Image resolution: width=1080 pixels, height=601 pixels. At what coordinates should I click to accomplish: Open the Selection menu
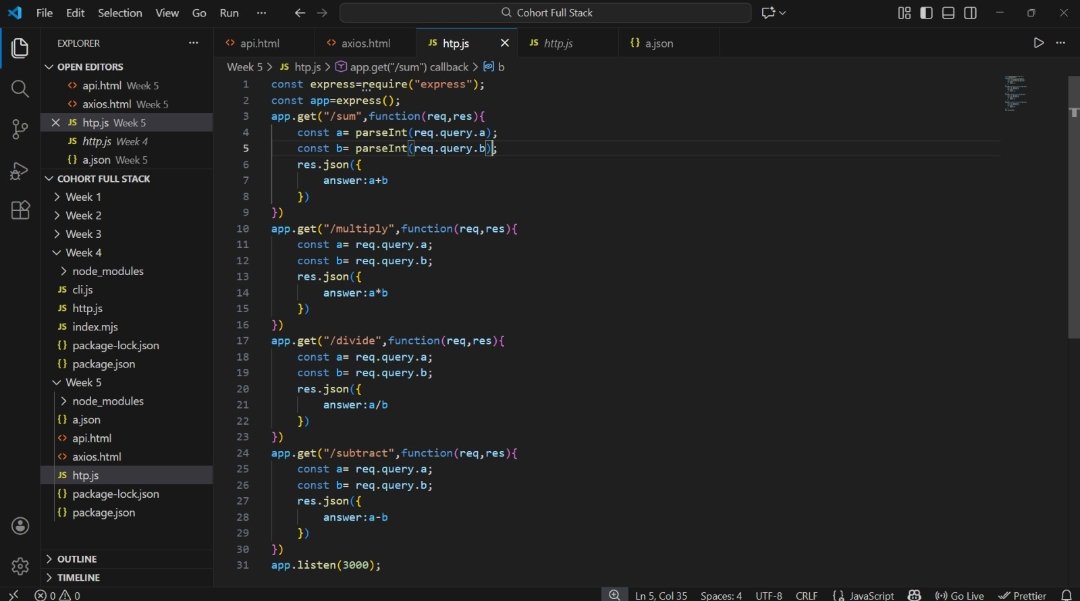[x=120, y=12]
